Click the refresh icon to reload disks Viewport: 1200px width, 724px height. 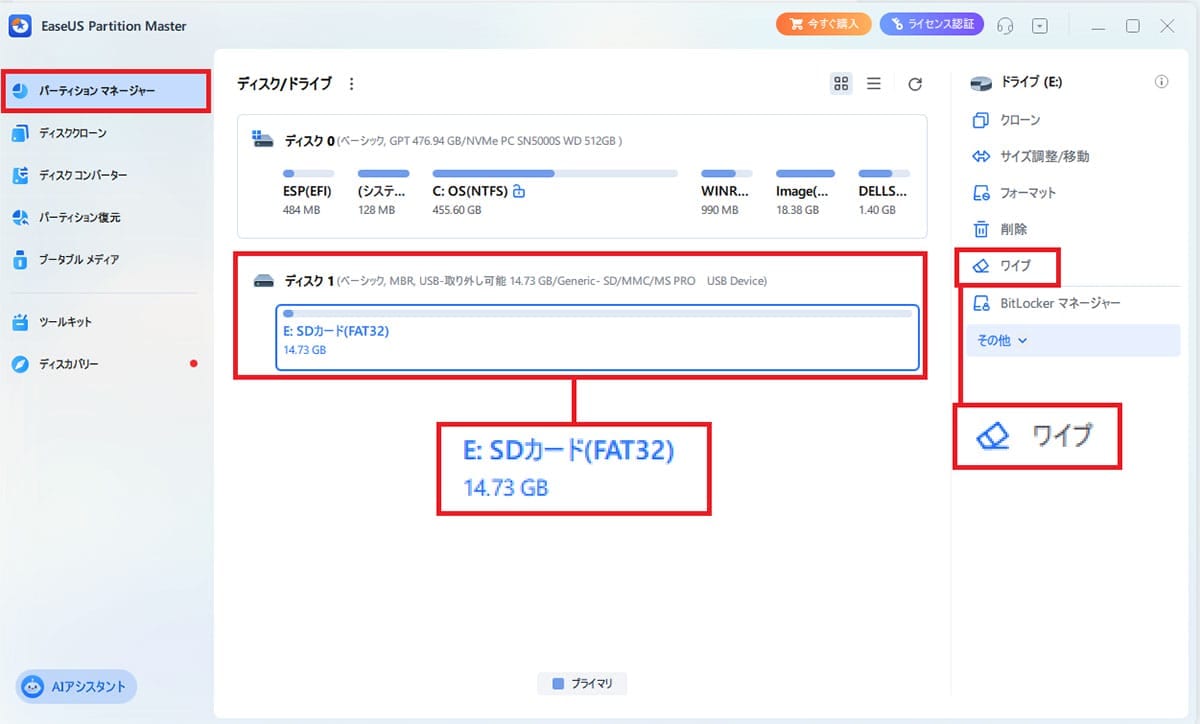pos(914,84)
